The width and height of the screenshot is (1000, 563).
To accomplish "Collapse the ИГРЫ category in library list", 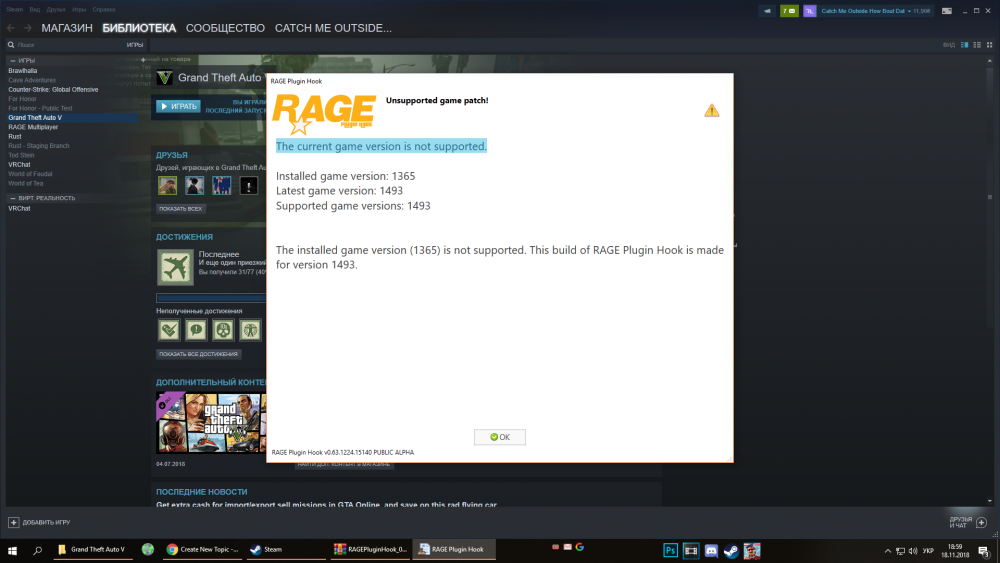I will [x=13, y=61].
